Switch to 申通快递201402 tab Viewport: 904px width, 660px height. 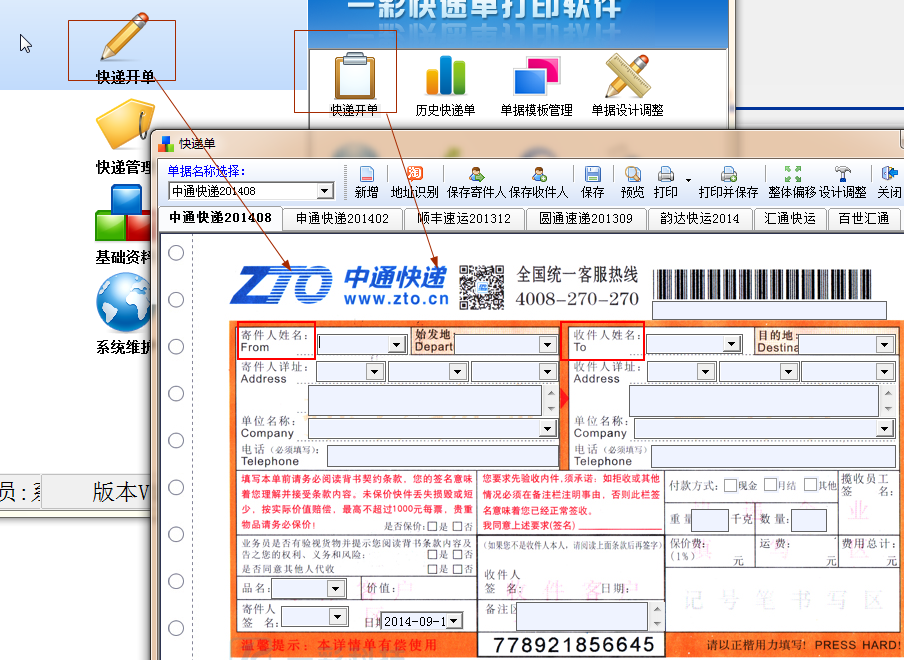(x=342, y=218)
